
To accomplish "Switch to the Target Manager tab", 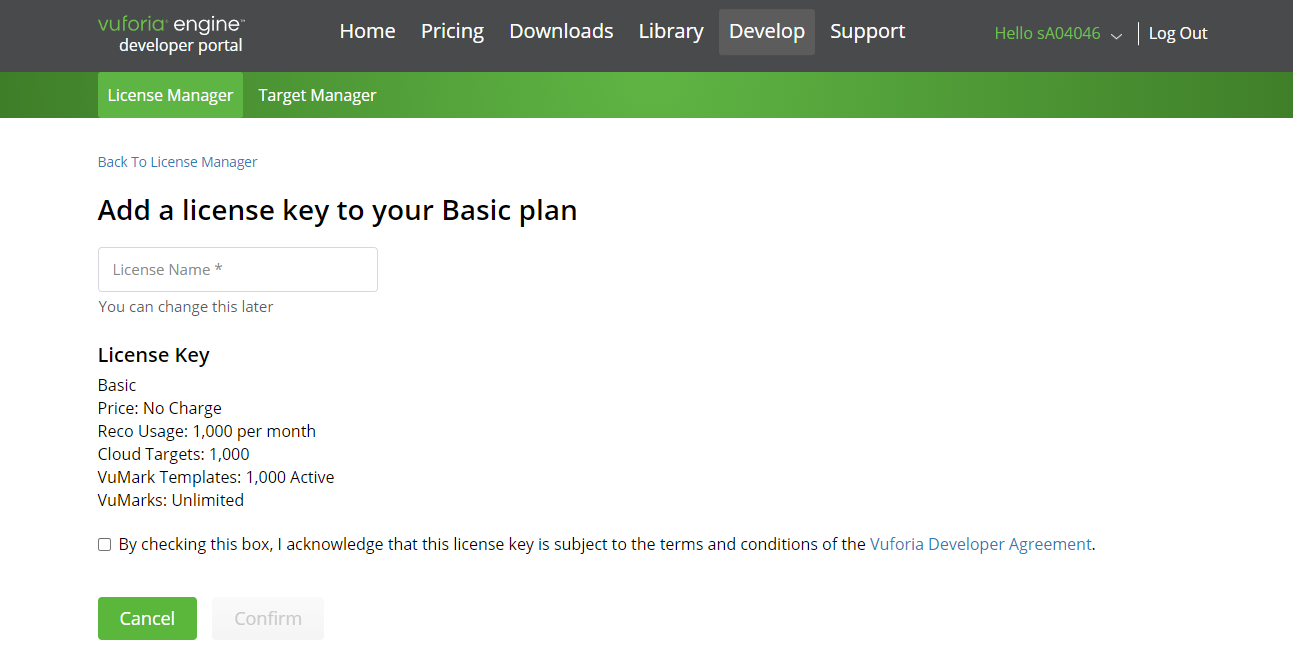I will coord(317,95).
